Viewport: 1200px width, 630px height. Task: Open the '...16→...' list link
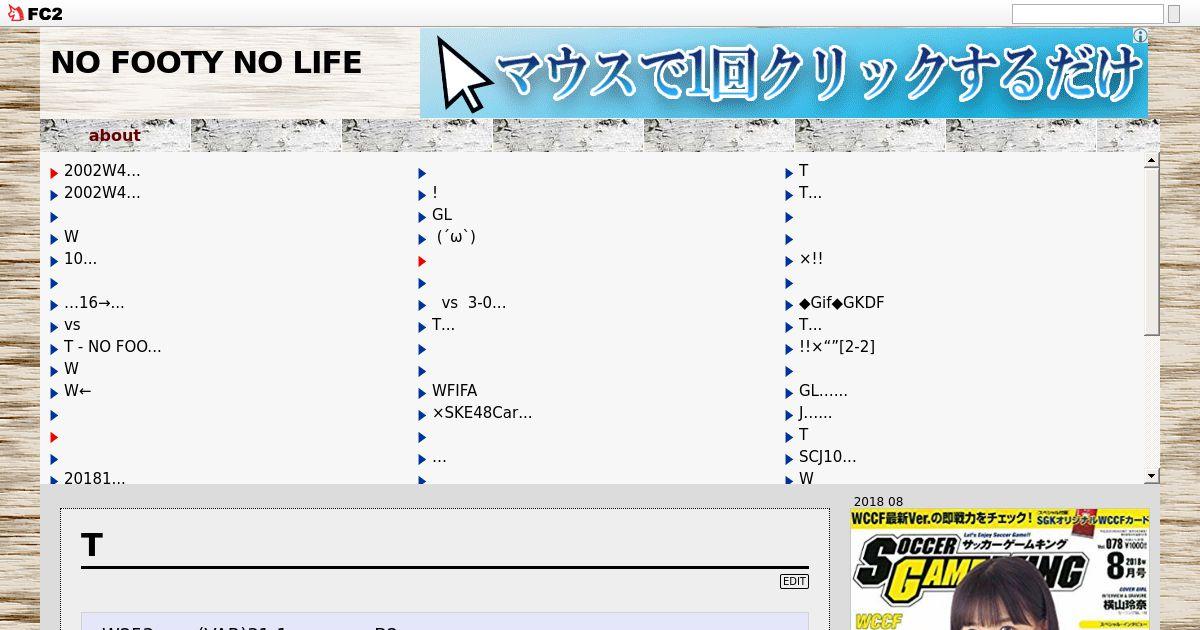[x=94, y=302]
